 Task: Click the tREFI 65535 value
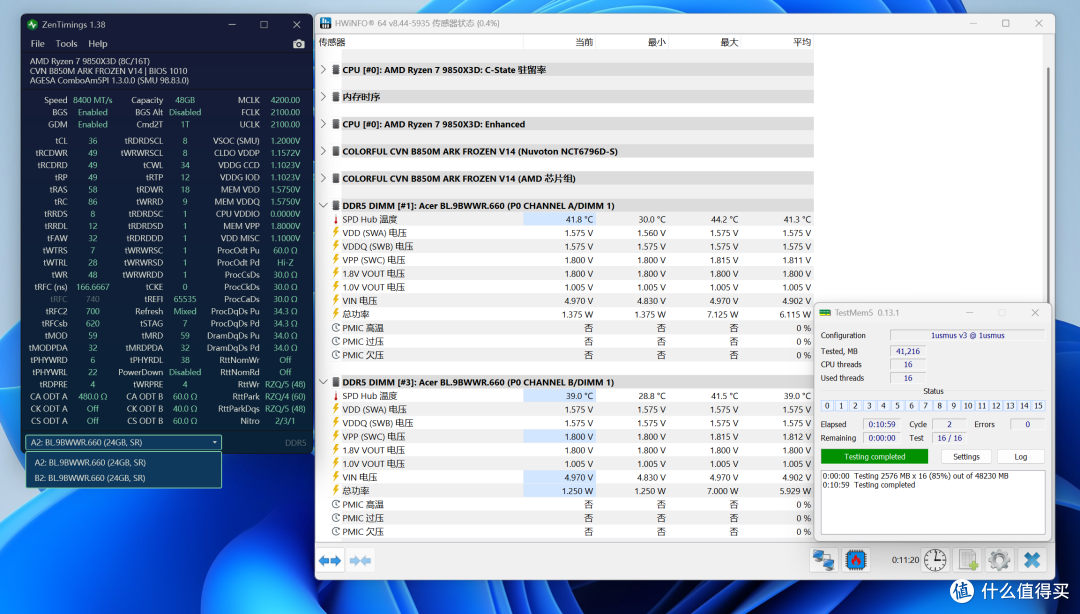(x=185, y=299)
